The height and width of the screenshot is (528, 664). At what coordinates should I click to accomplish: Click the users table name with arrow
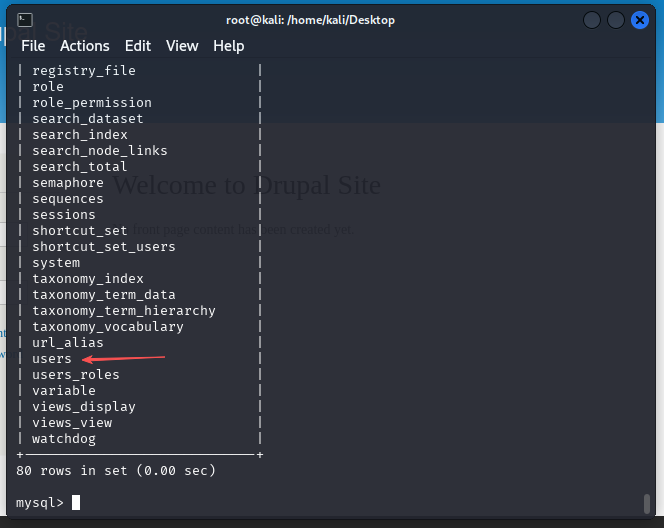pos(52,359)
